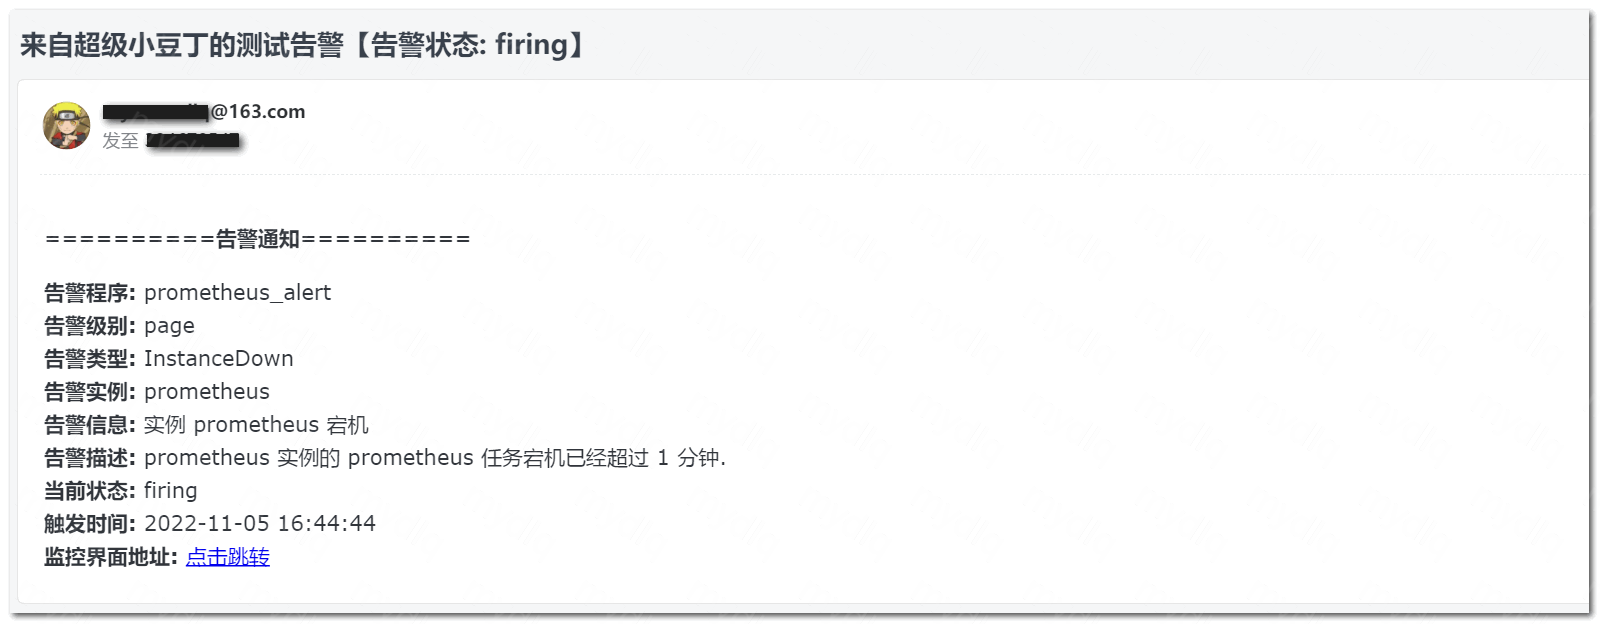Click the 发至 recipient label
1600x624 pixels.
[x=120, y=141]
